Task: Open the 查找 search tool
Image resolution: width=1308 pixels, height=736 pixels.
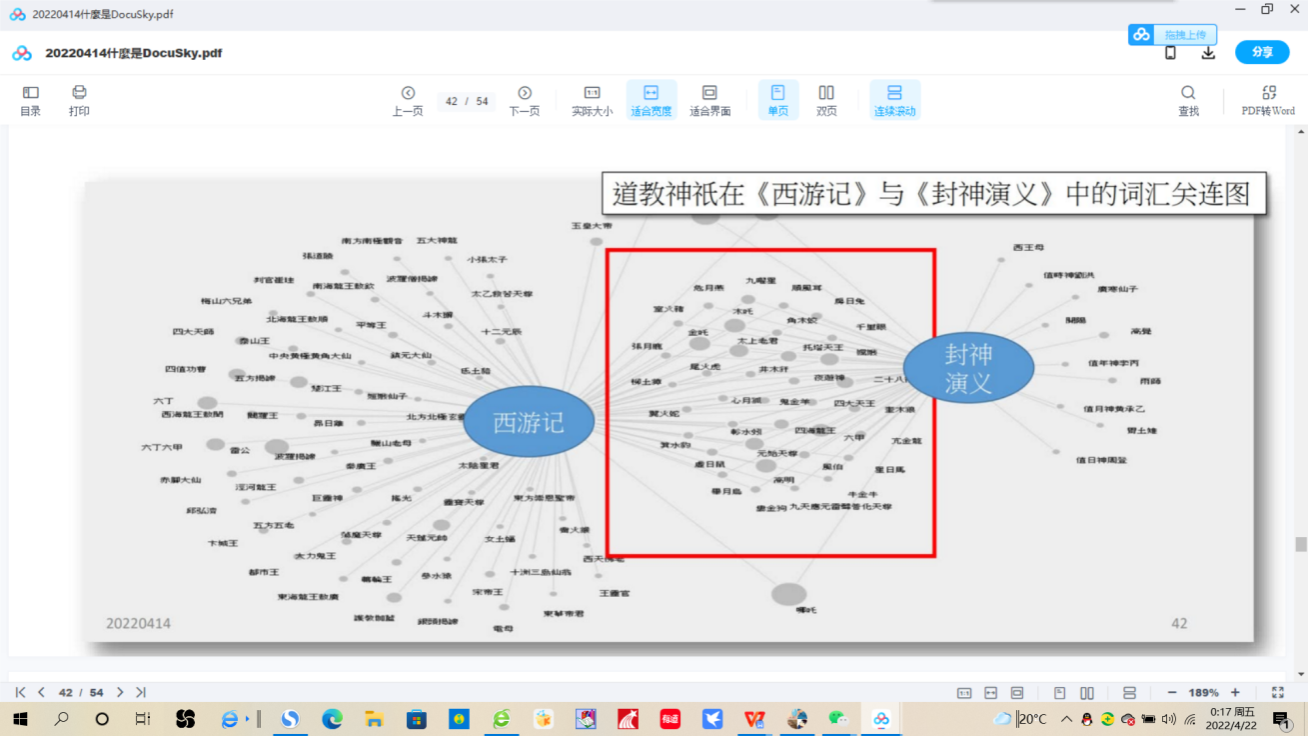Action: click(x=1188, y=100)
